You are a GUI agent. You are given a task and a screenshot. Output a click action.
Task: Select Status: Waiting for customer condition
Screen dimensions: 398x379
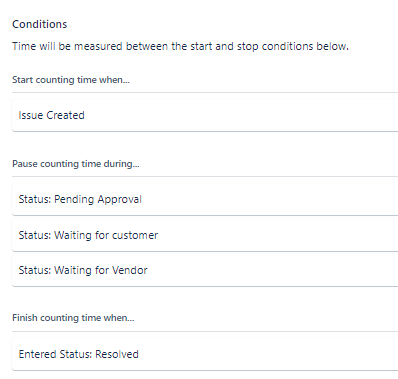tap(205, 235)
